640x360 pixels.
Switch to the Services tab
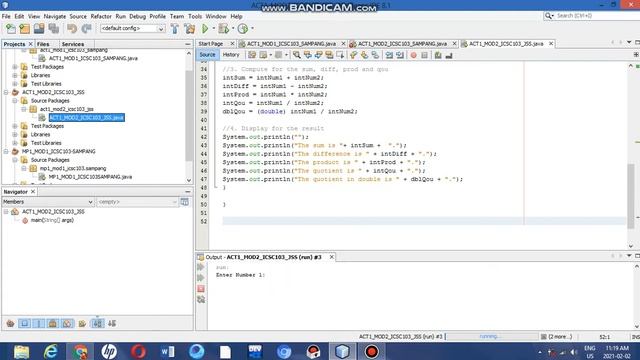pos(73,44)
